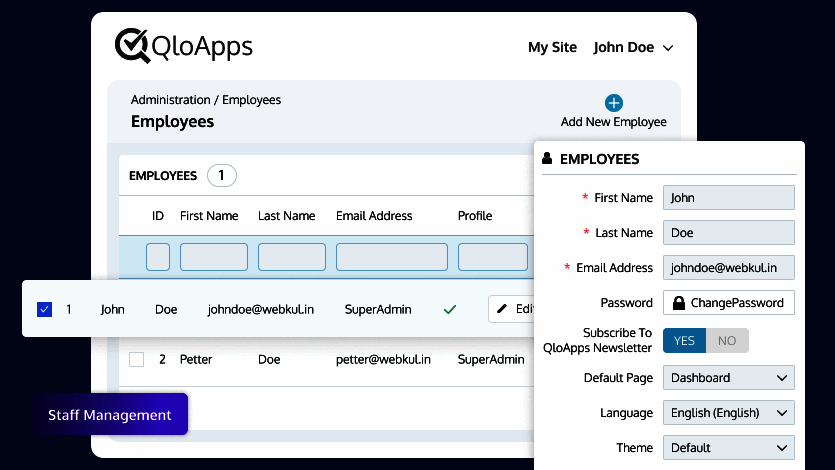
Task: Switch newsletter subscription to NO
Action: pyautogui.click(x=727, y=341)
